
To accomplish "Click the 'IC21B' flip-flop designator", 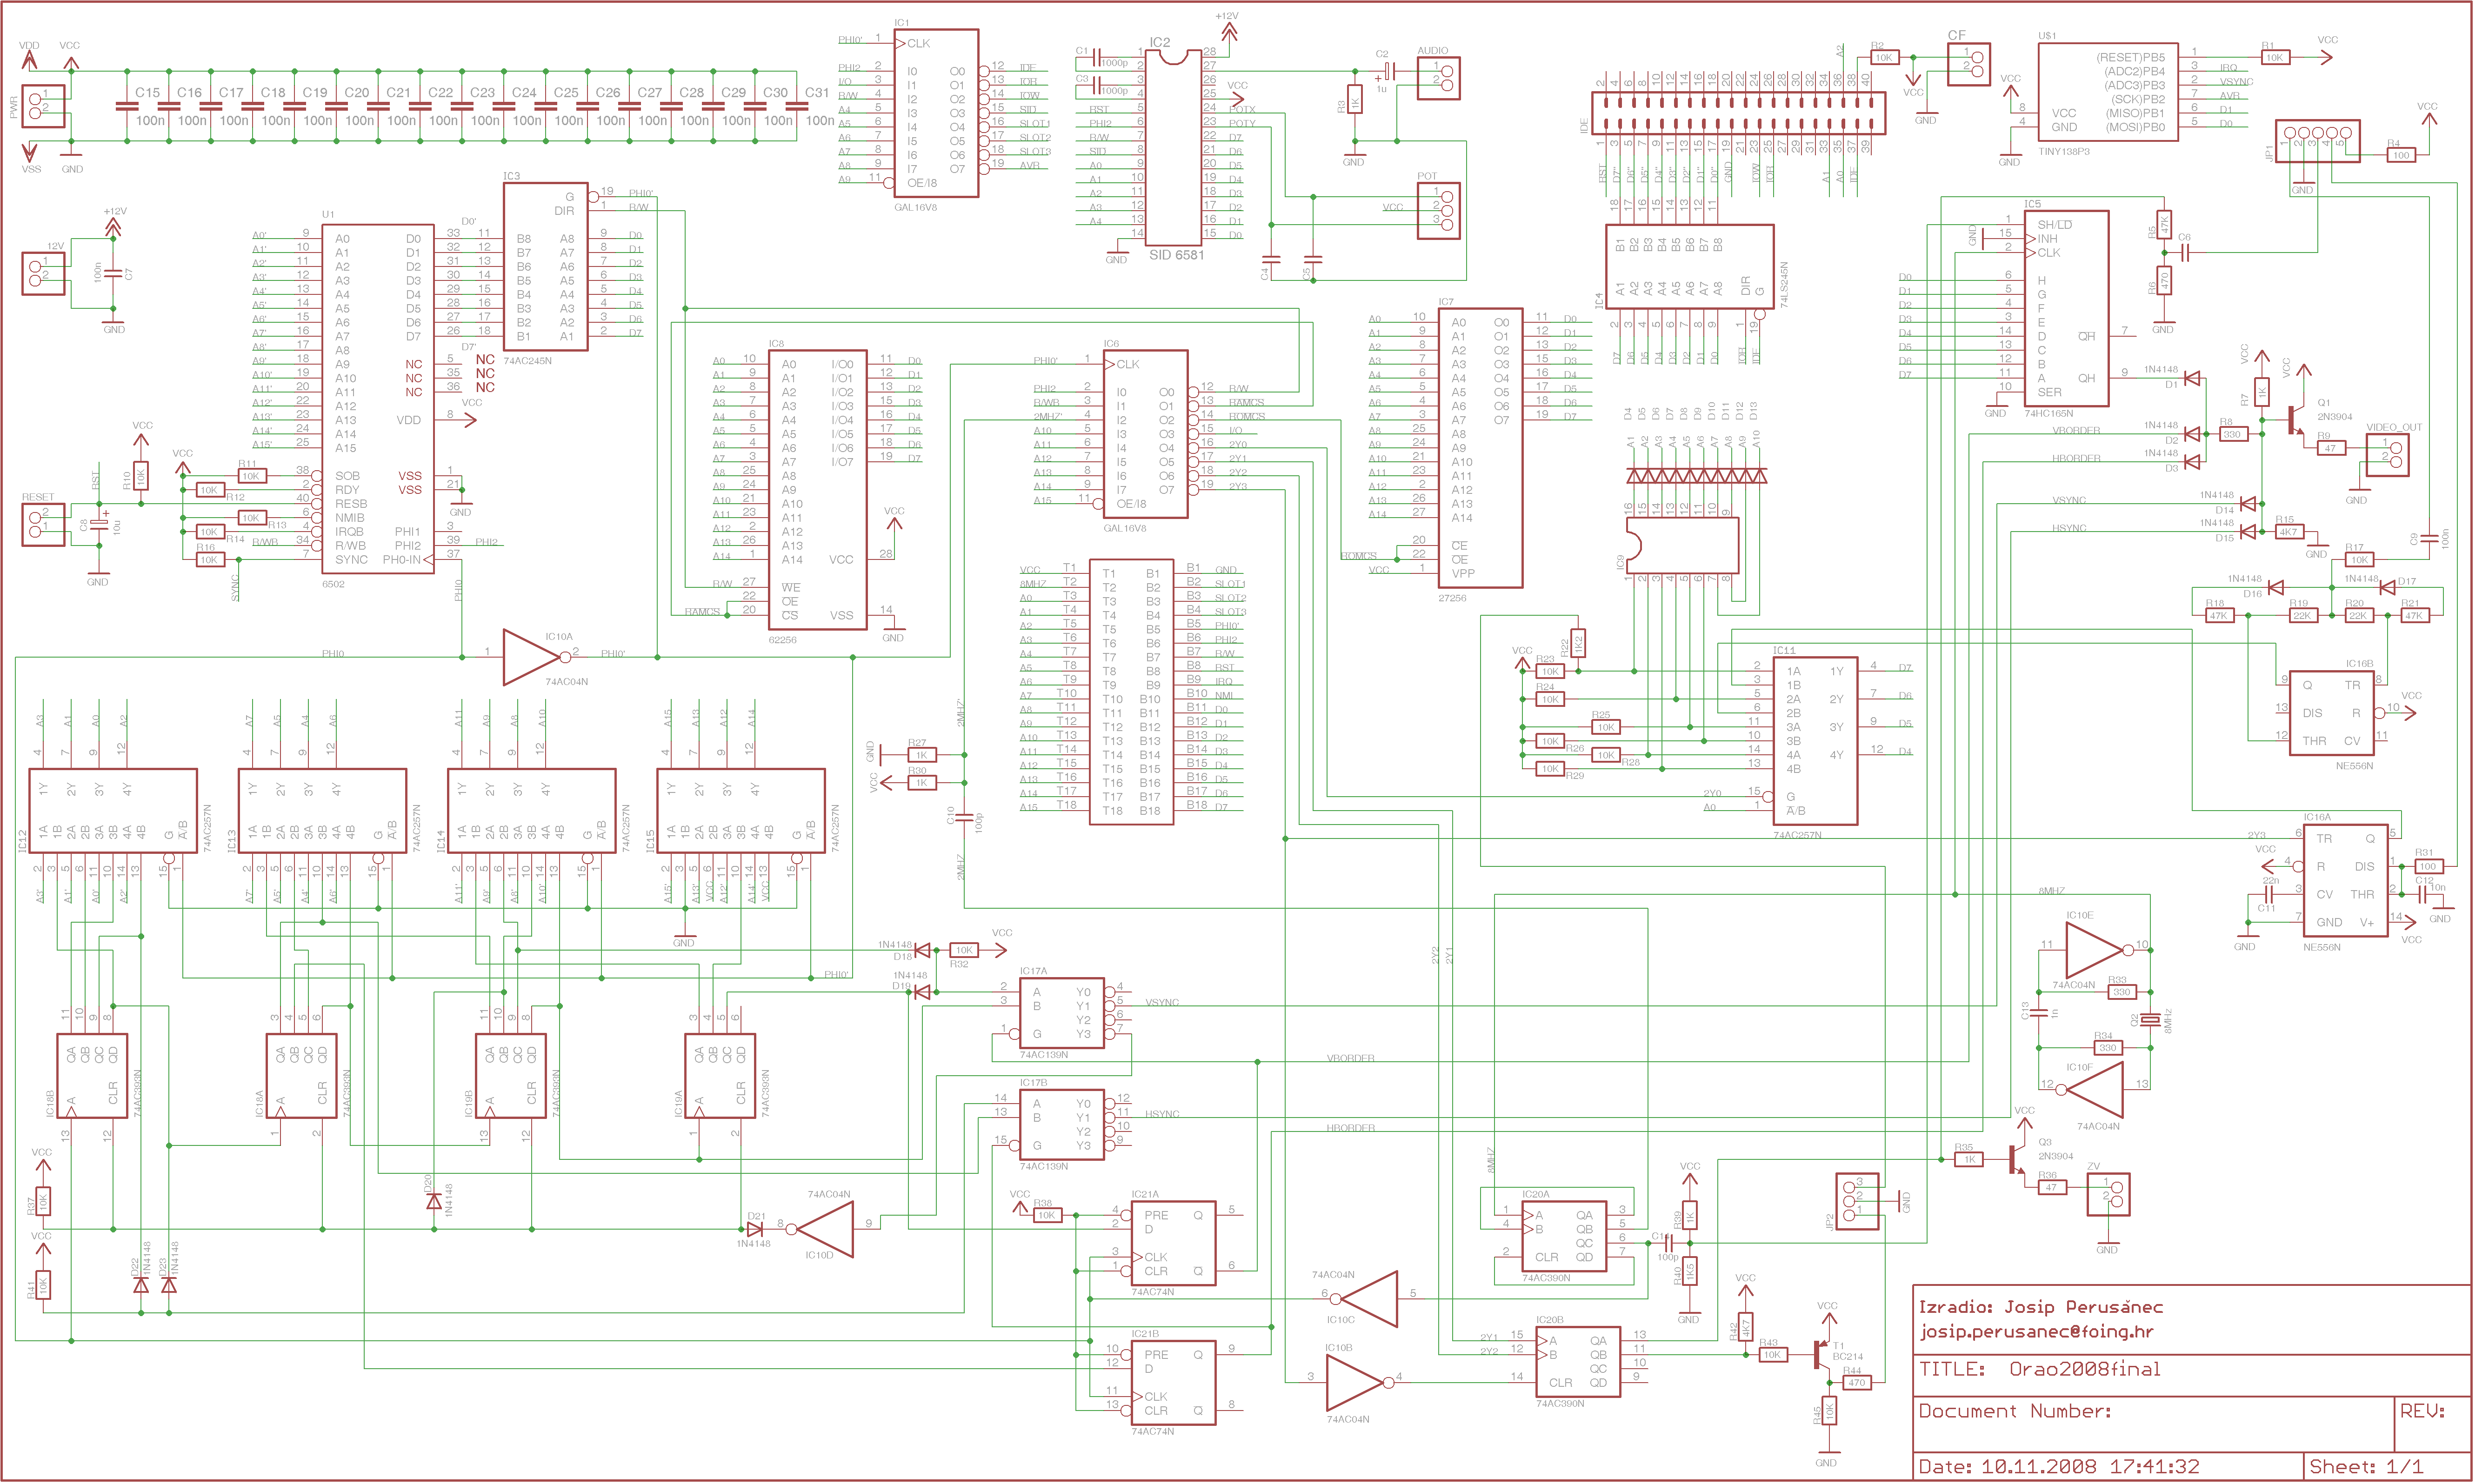I will (1145, 1334).
